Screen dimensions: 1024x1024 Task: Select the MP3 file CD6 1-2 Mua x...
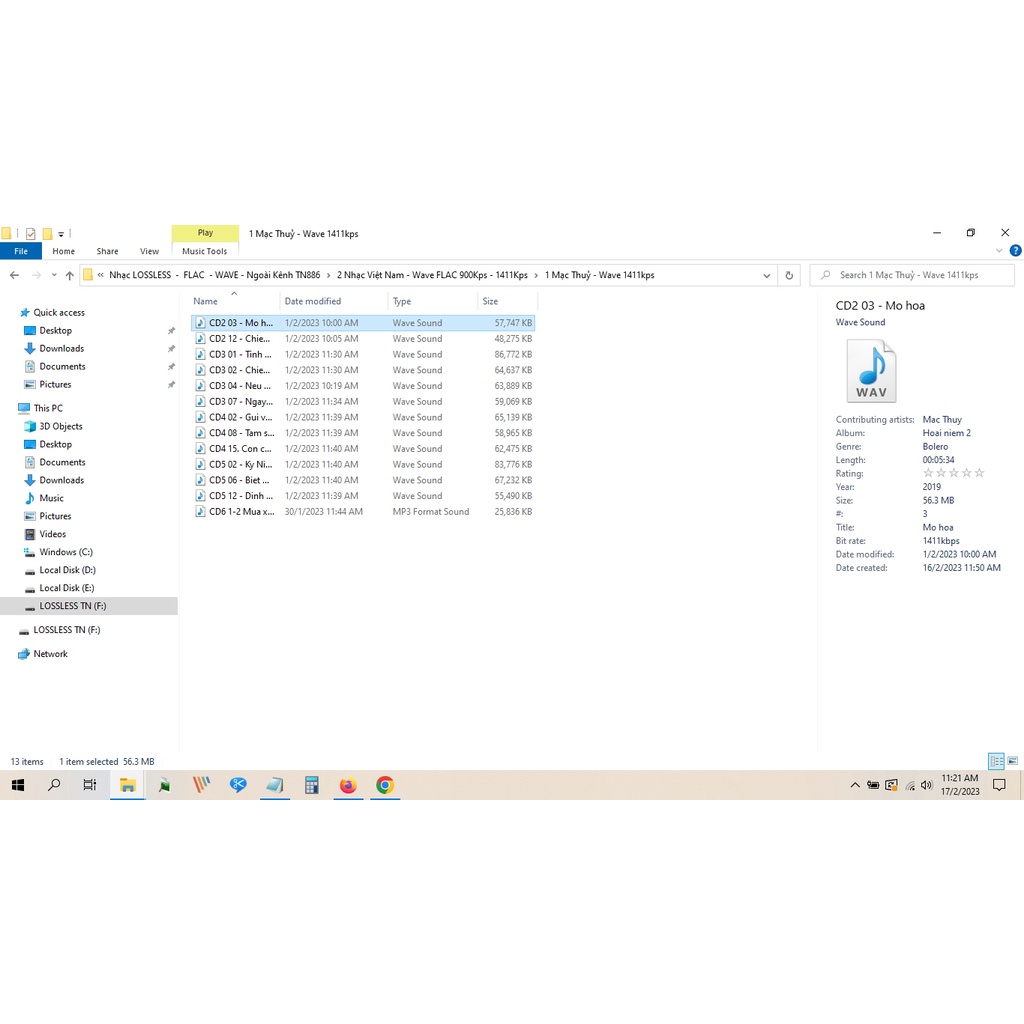363,512
